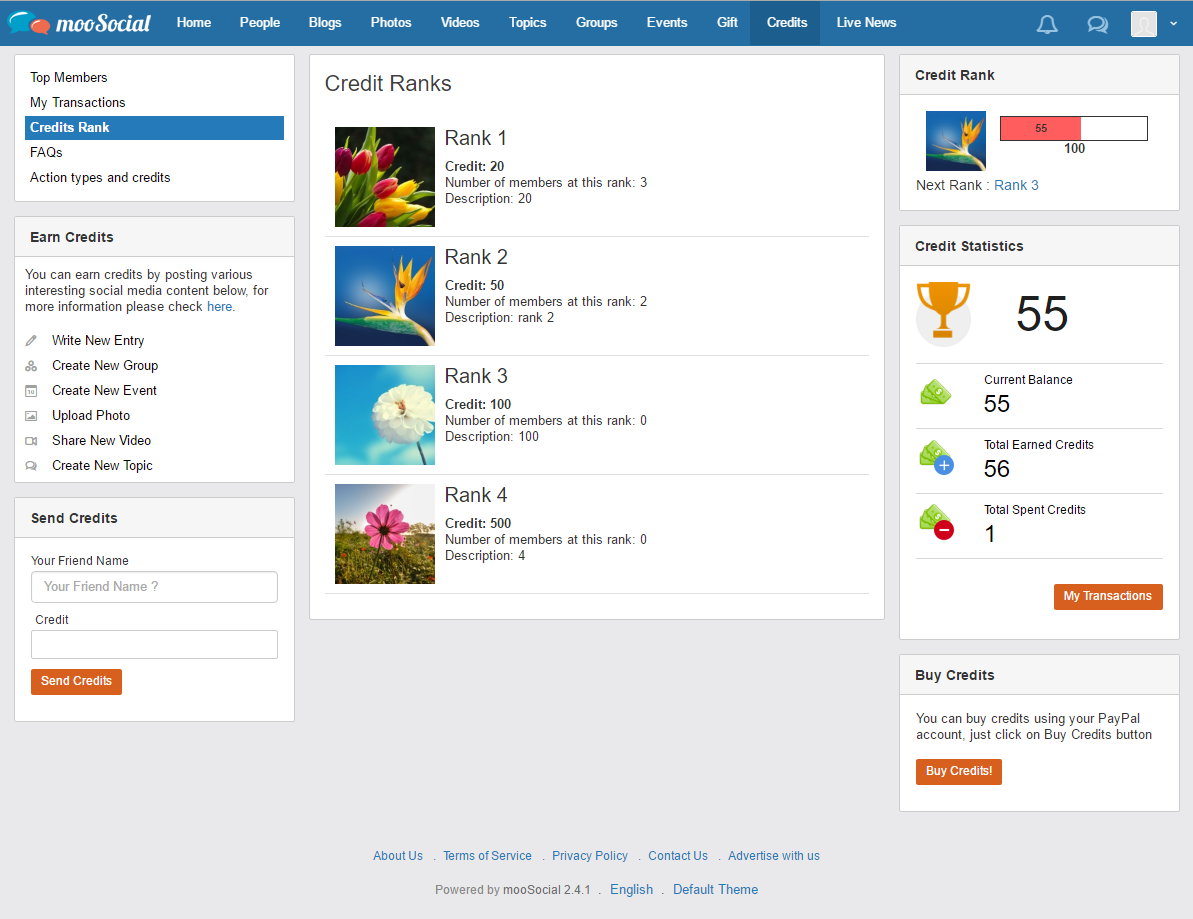Click the Total Earned Credits plus icon
This screenshot has width=1193, height=919.
[937, 458]
